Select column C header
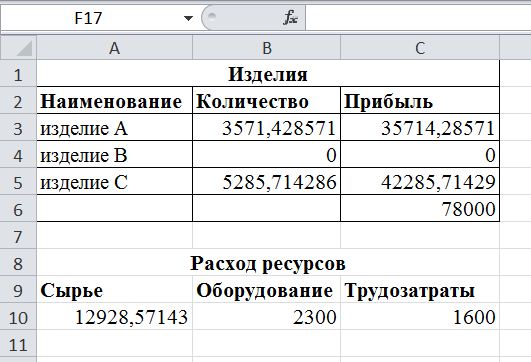 click(x=420, y=48)
